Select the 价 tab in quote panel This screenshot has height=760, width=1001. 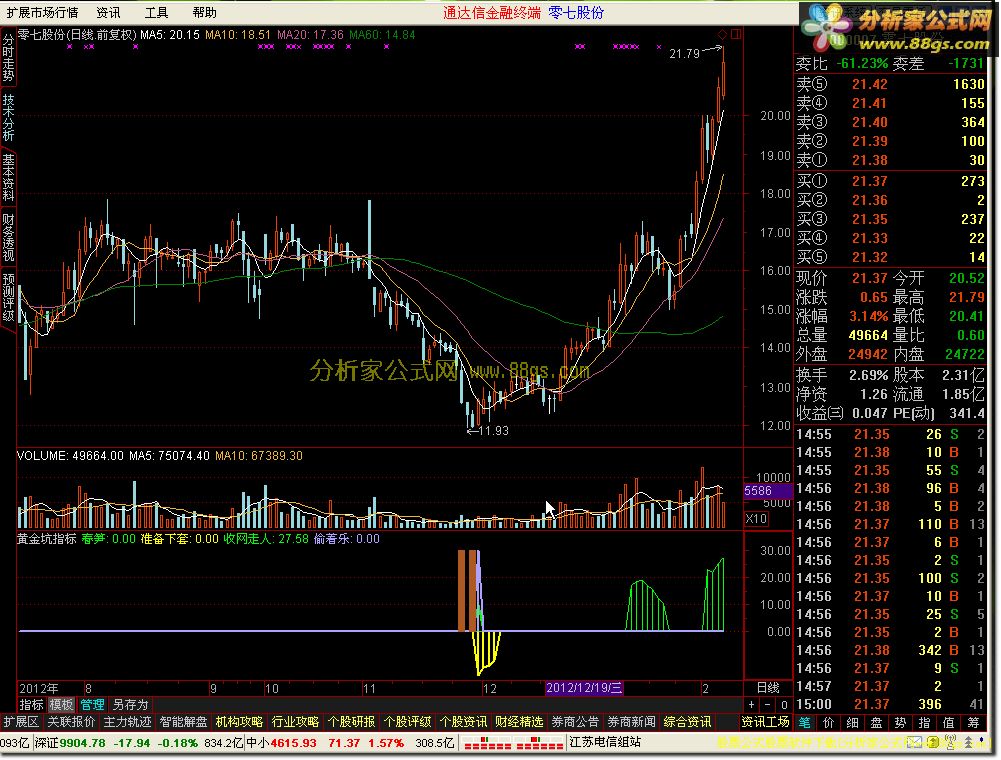click(x=828, y=722)
